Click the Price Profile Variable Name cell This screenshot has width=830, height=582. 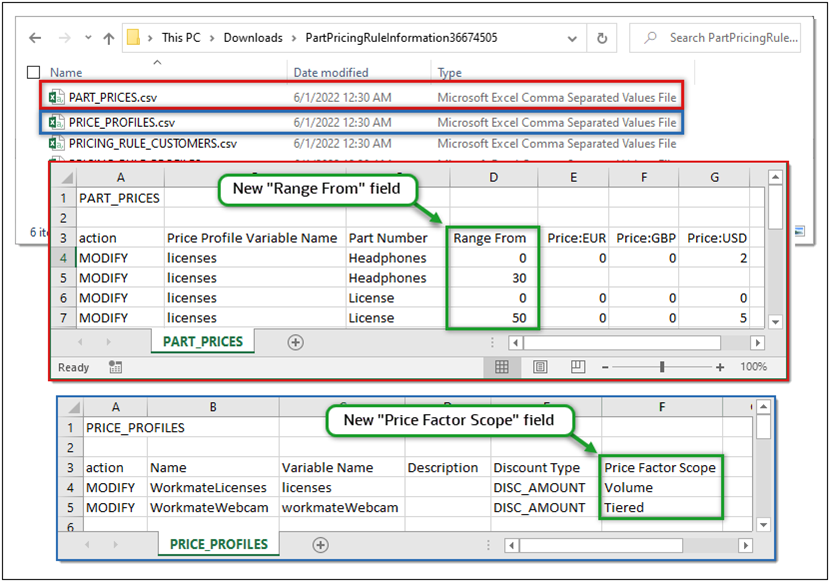tap(255, 238)
